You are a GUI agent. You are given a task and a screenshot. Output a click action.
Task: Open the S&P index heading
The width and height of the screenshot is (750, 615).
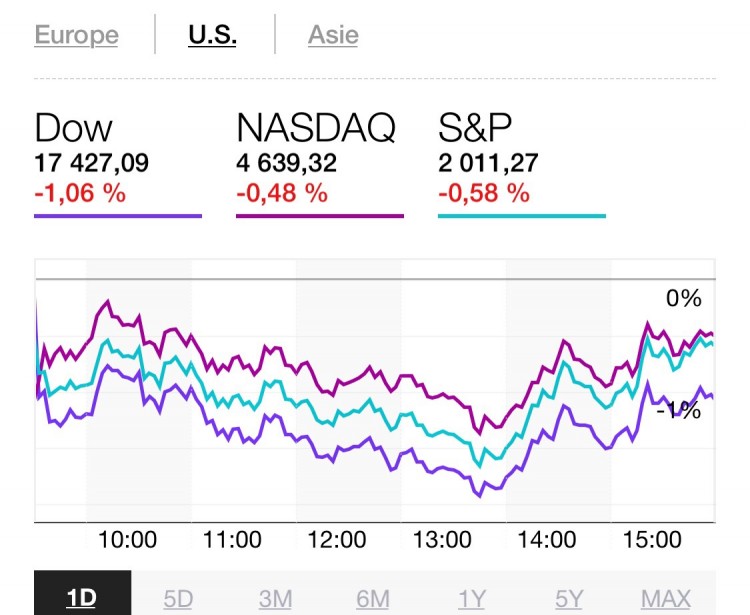475,128
